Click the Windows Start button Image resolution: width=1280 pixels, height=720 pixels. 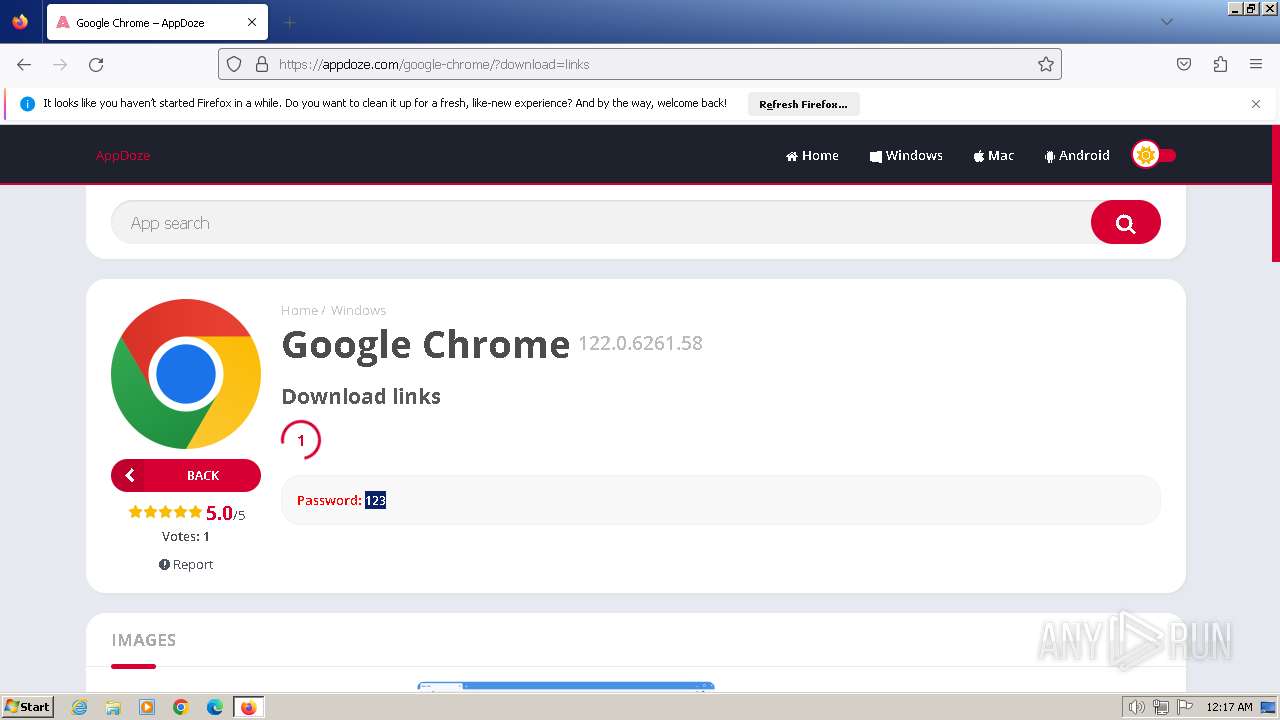[28, 706]
